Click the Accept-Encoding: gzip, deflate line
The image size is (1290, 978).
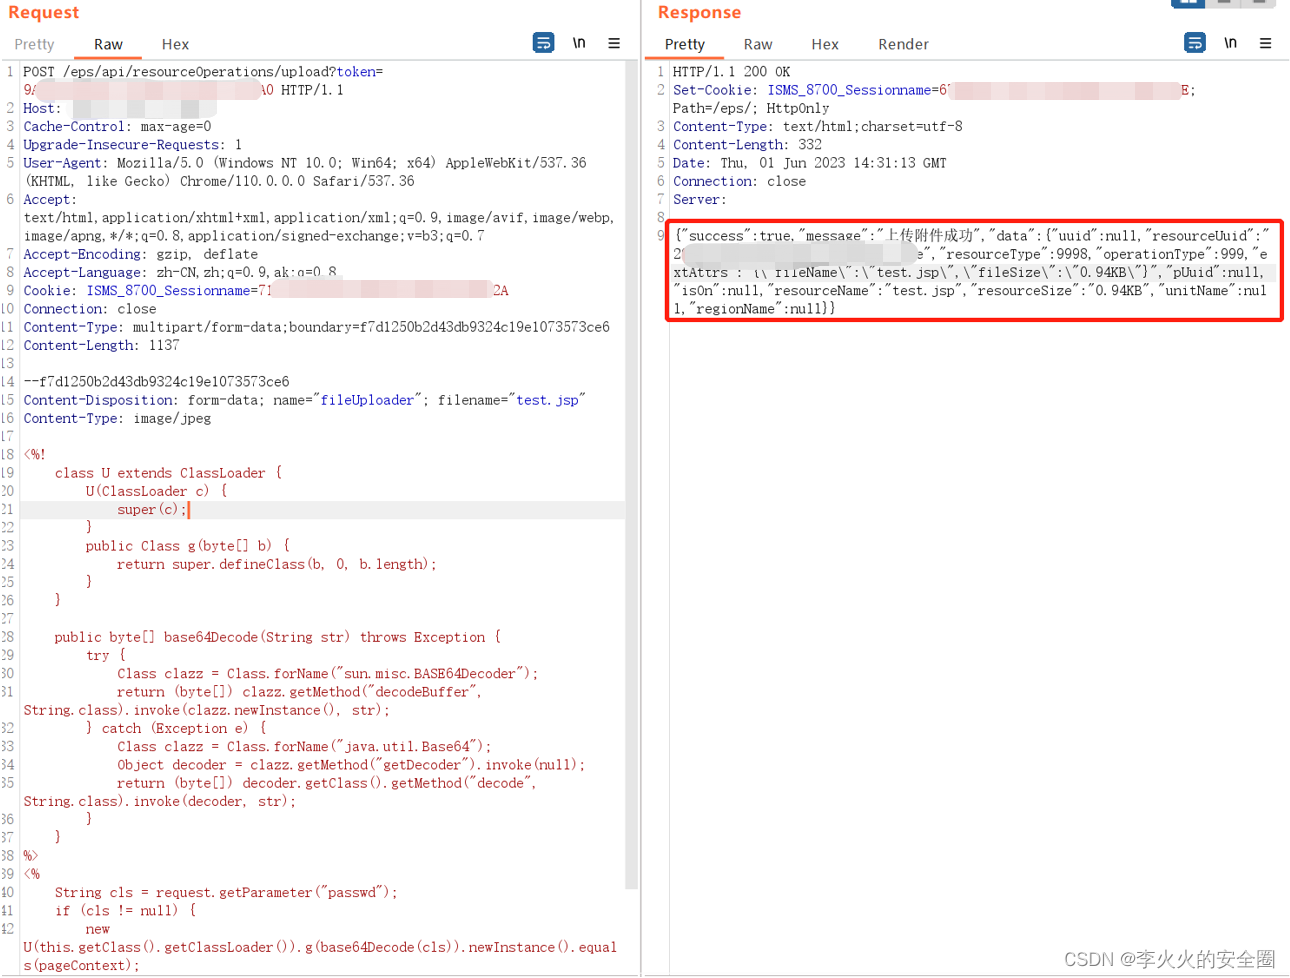[x=141, y=254]
